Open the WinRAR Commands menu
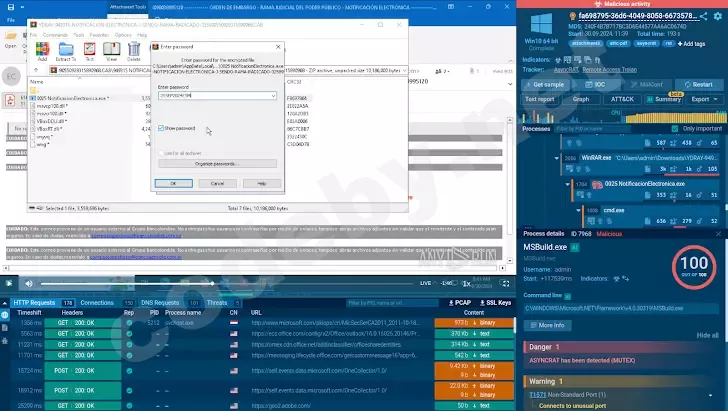 tap(55, 35)
